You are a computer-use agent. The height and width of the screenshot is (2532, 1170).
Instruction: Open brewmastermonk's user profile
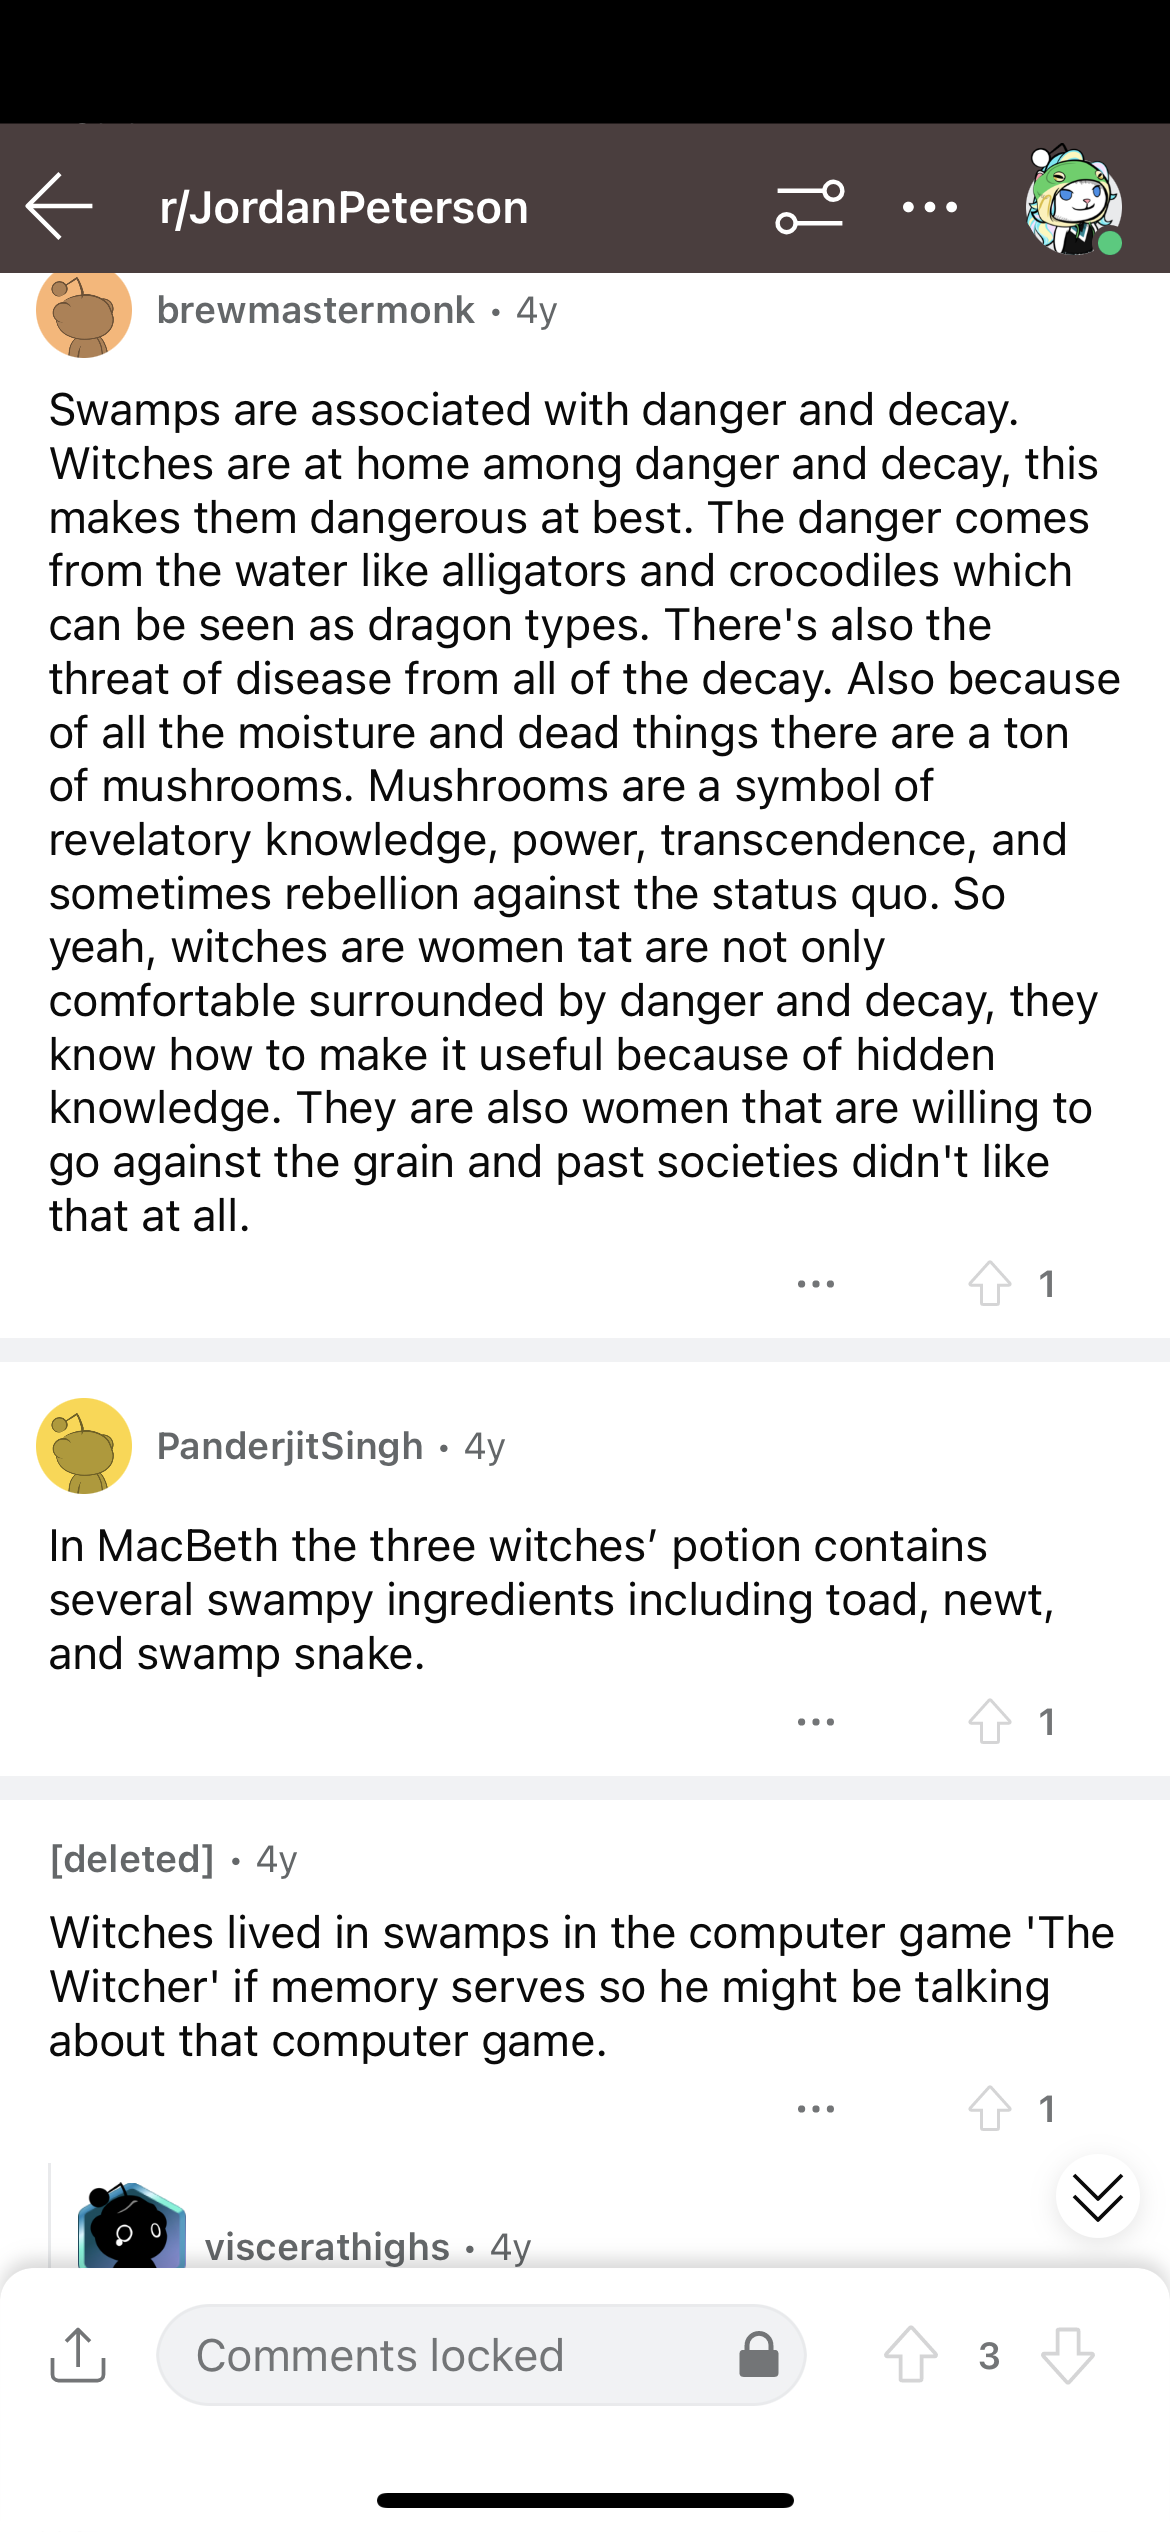click(x=315, y=311)
